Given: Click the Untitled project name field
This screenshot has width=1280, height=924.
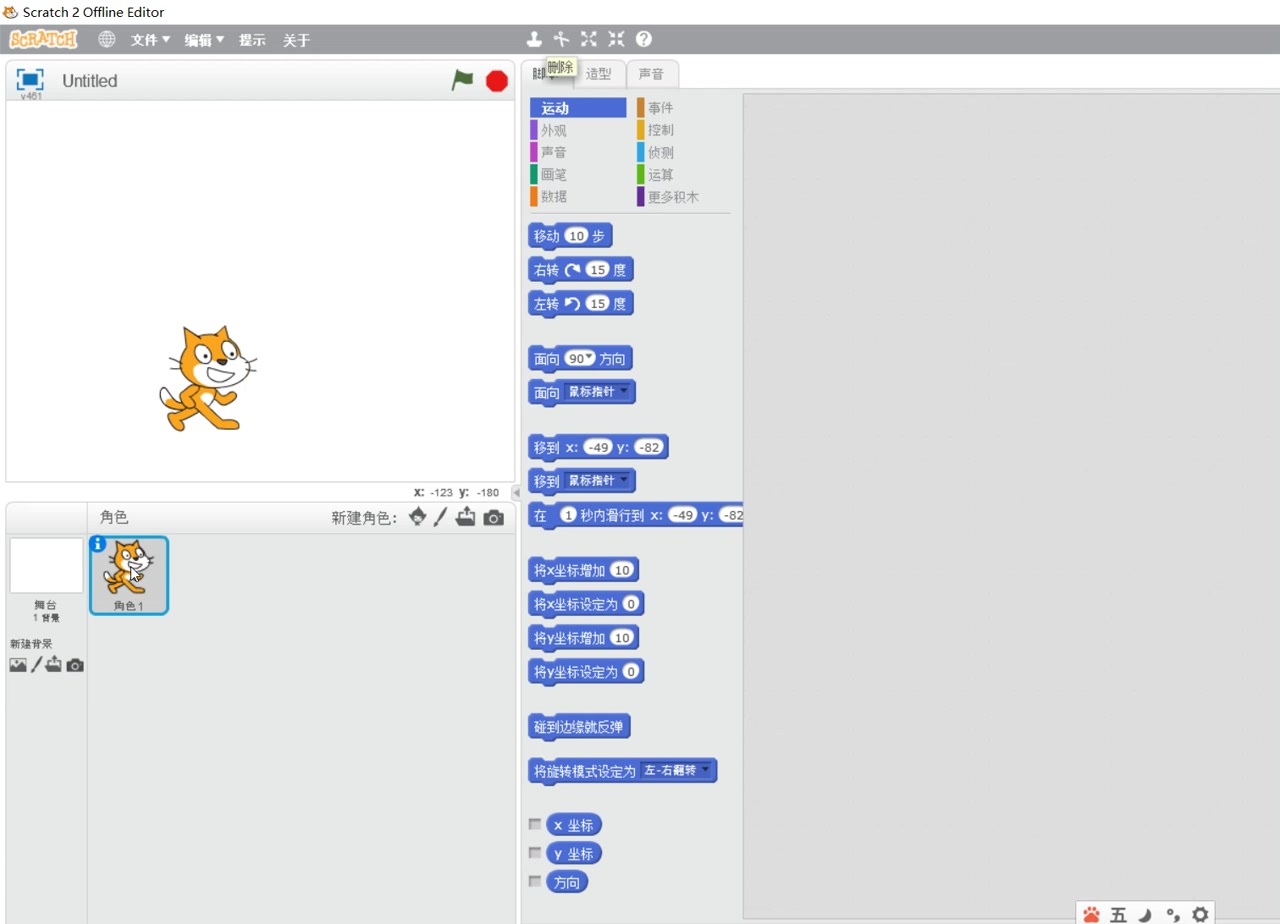Looking at the screenshot, I should coord(90,81).
